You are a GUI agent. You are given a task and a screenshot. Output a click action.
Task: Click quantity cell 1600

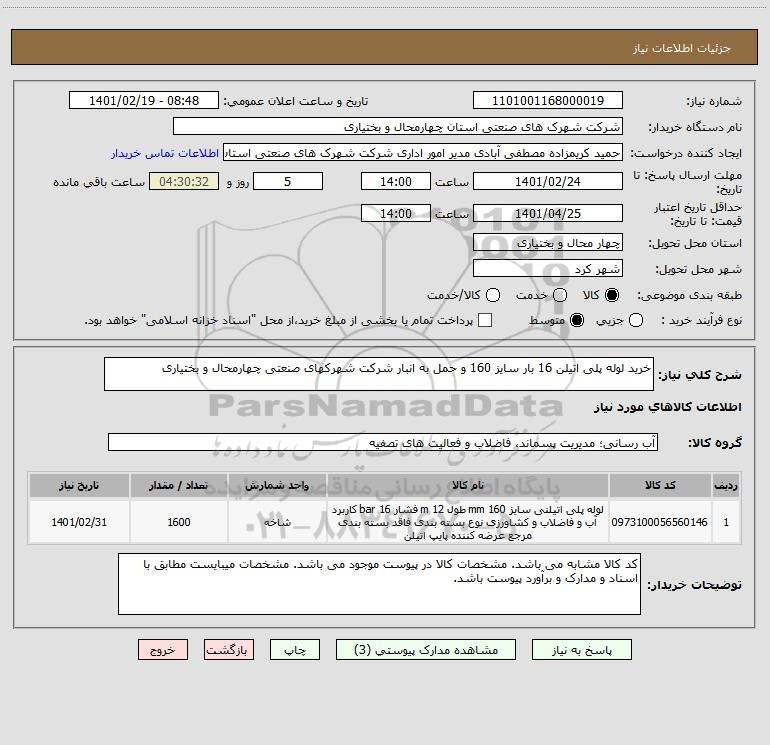click(179, 522)
